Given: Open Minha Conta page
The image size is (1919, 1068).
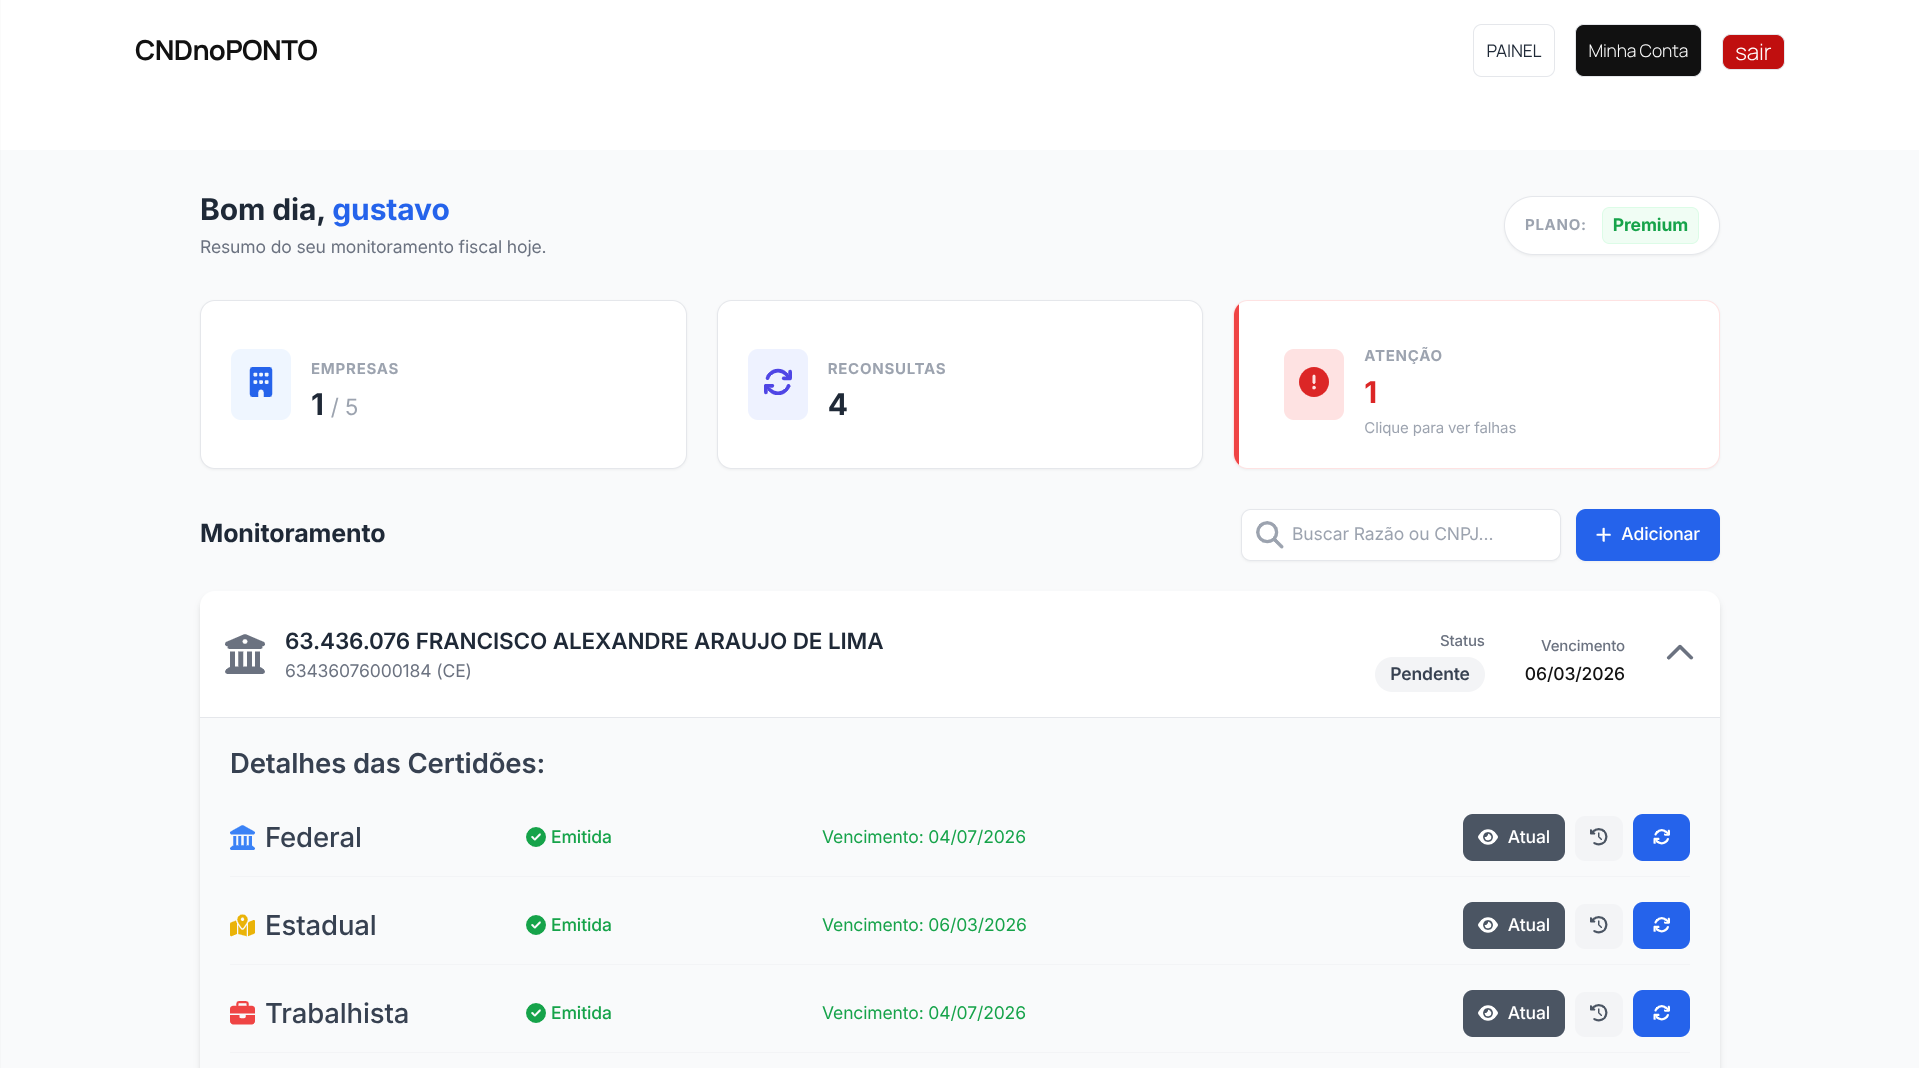Looking at the screenshot, I should (x=1637, y=51).
